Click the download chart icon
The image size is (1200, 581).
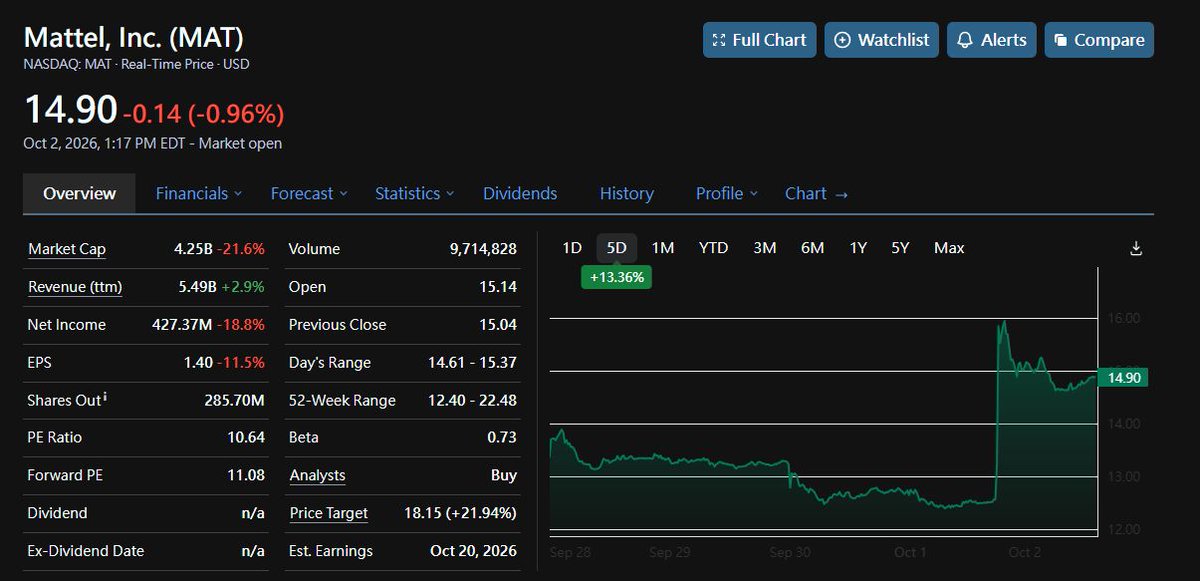pos(1136,248)
